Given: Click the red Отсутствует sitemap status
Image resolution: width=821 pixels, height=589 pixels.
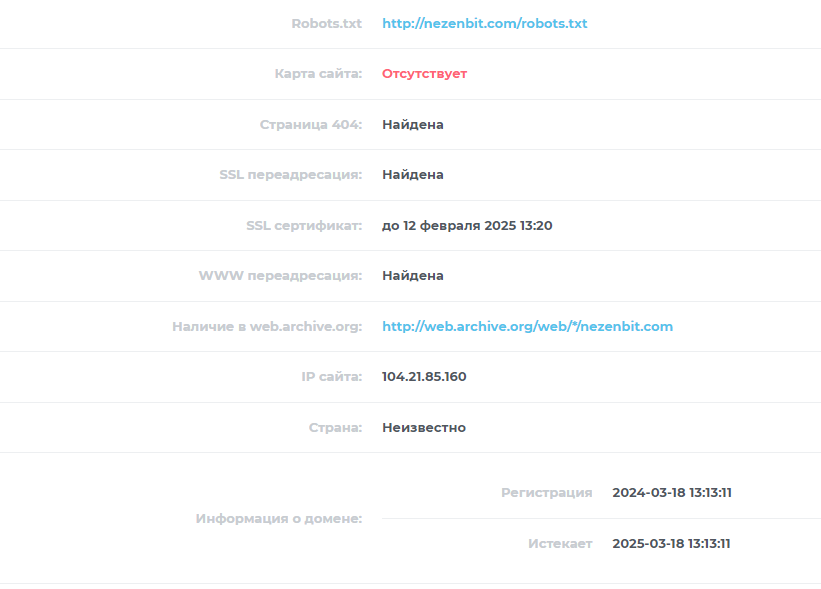Looking at the screenshot, I should point(424,74).
